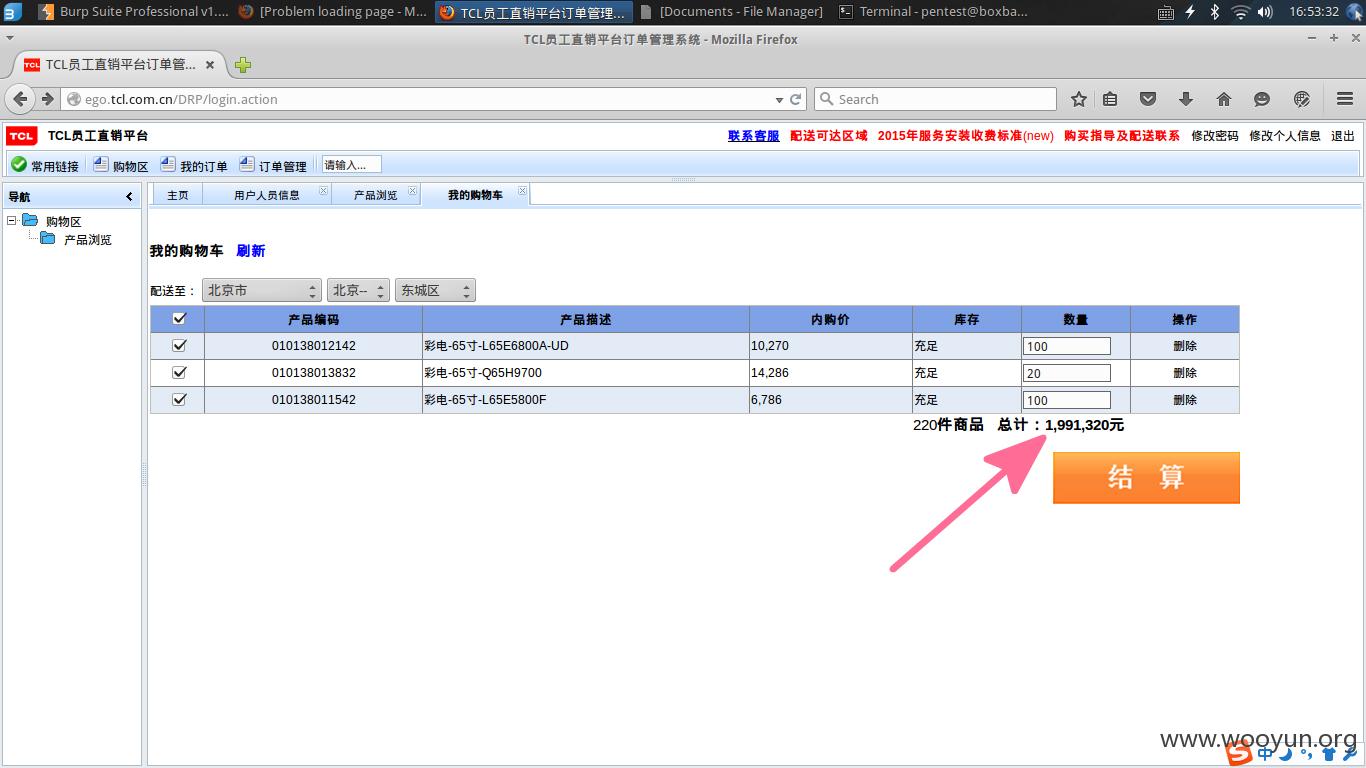Switch to Documents File Manager window
The image size is (1366, 768).
(732, 12)
